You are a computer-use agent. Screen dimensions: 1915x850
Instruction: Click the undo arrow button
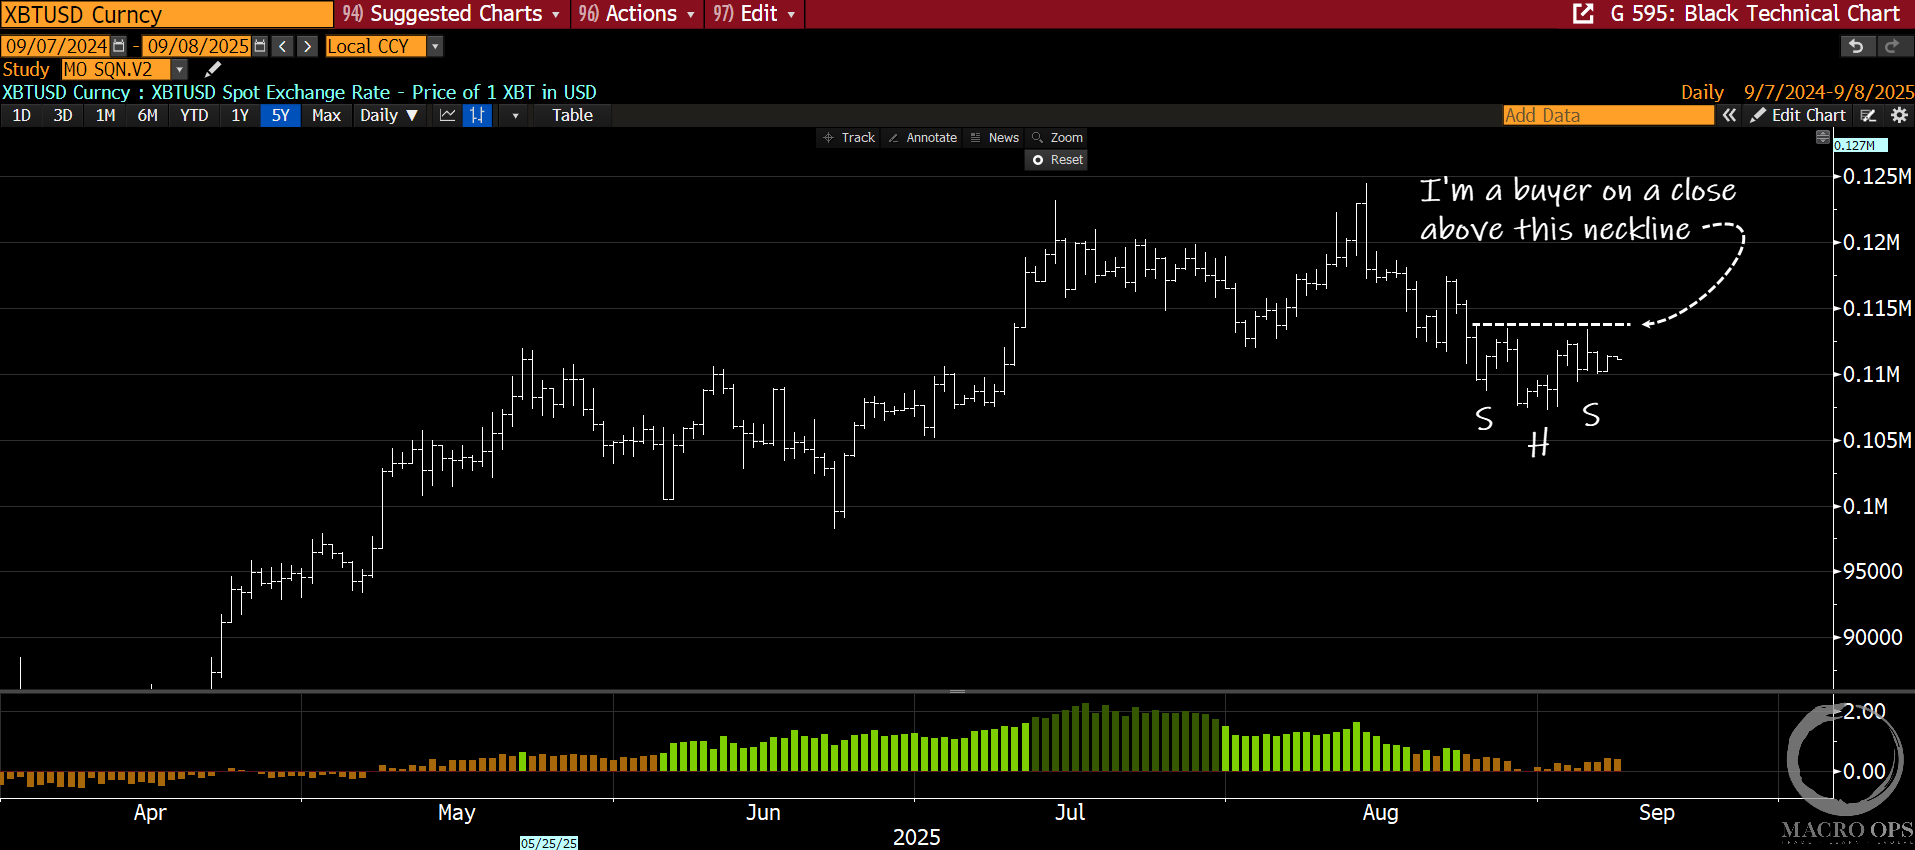click(1856, 46)
